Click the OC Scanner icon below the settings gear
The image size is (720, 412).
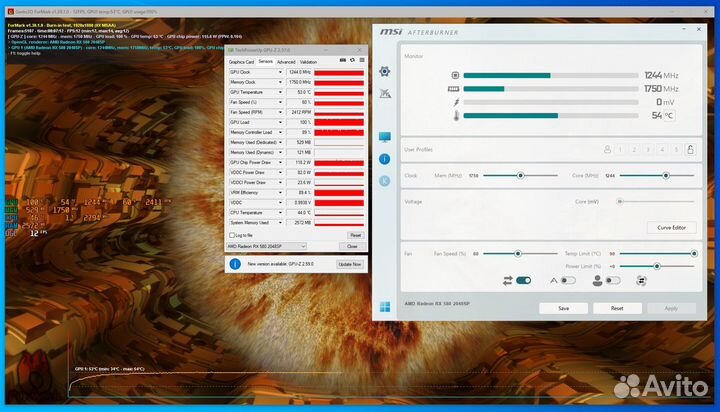385,94
